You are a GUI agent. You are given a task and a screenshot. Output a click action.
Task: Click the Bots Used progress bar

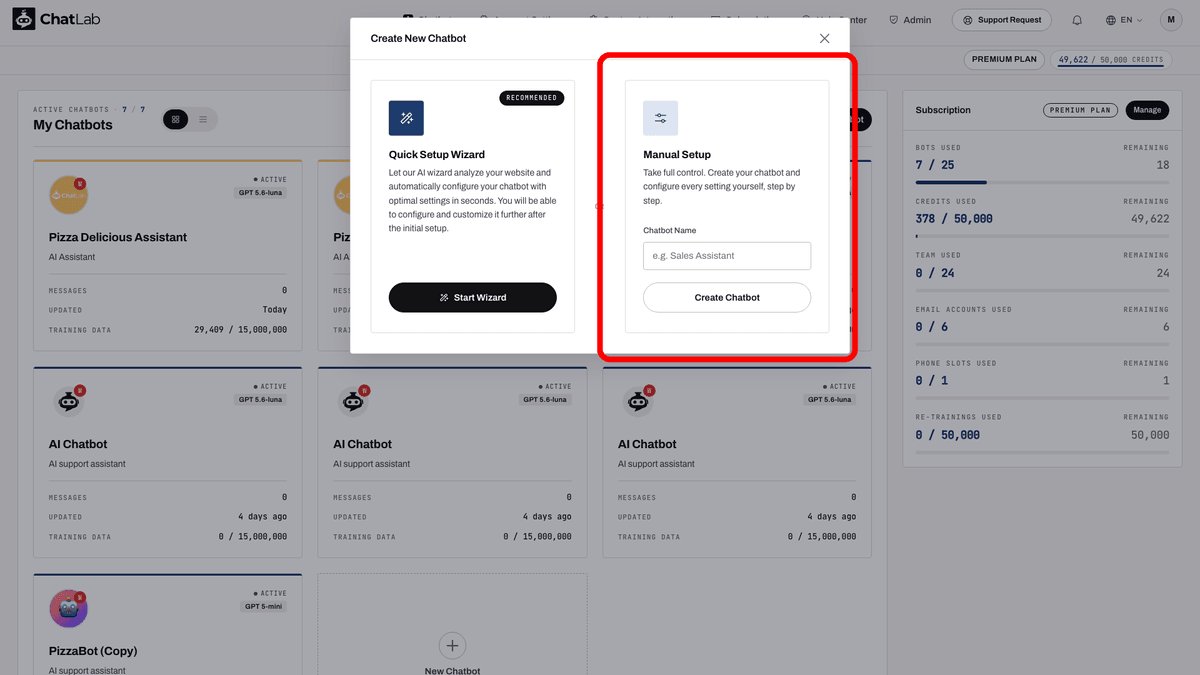point(1042,182)
